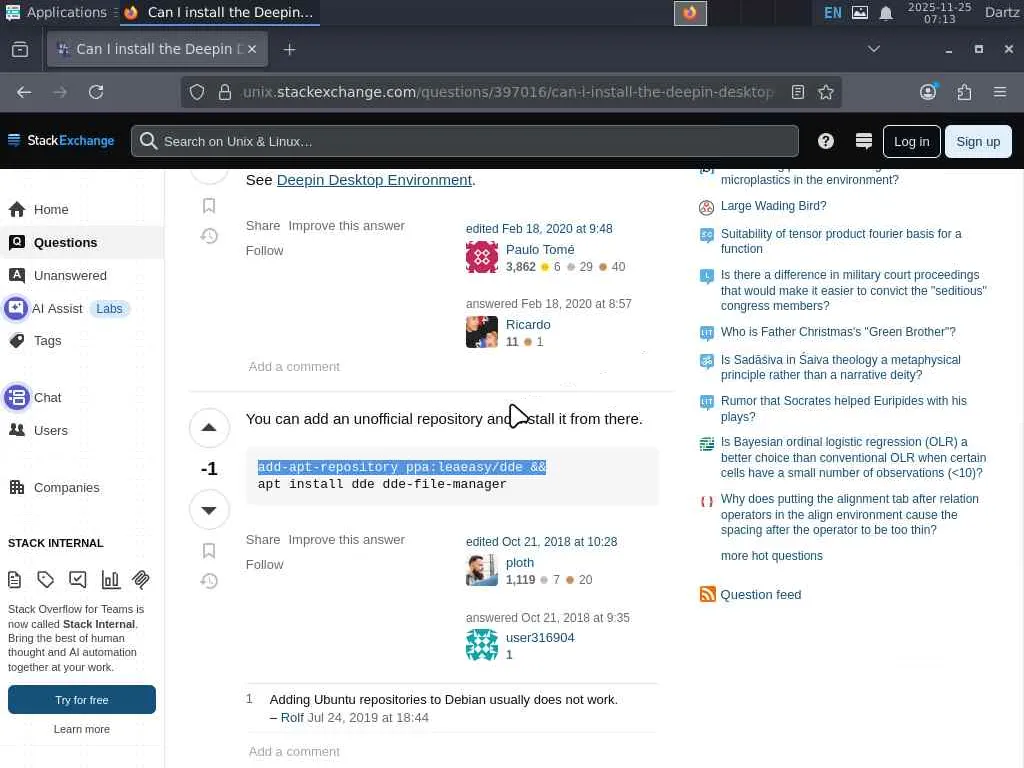Open Paulo Tomé's profile
Screen dimensions: 1024x768
pos(539,249)
